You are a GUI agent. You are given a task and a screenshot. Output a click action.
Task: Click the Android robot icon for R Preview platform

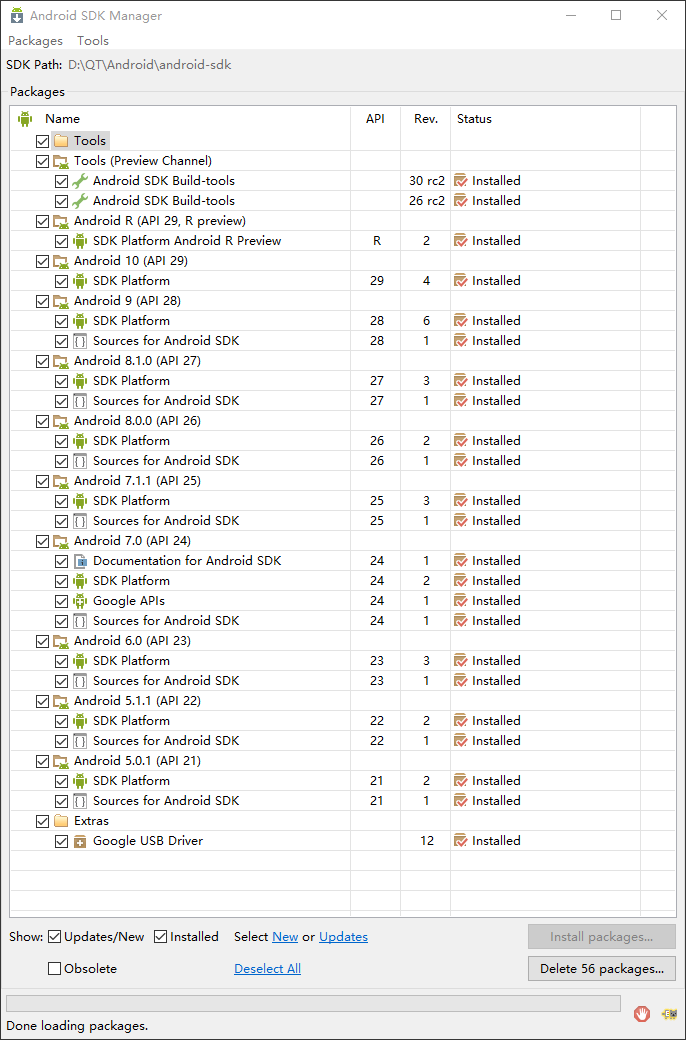pyautogui.click(x=80, y=241)
